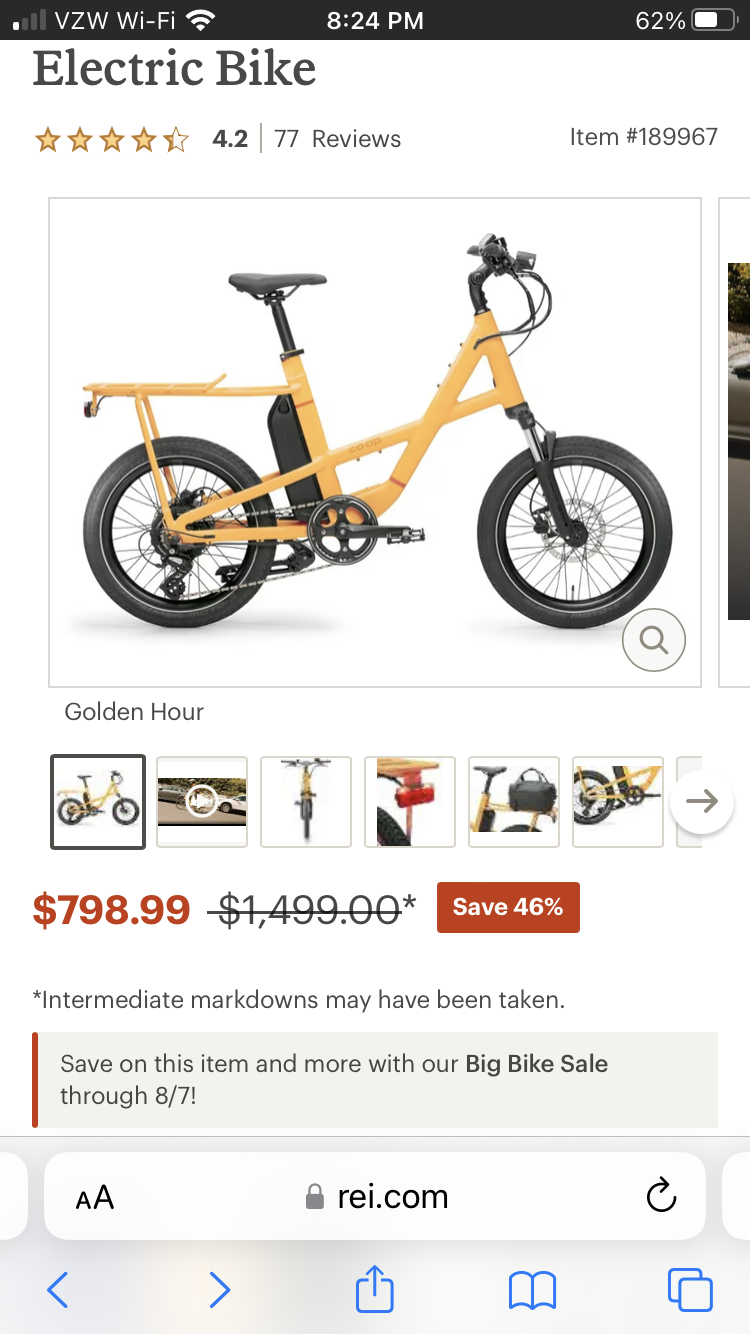Tap the star rating row
Screen dimensions: 750x1334
pyautogui.click(x=112, y=139)
